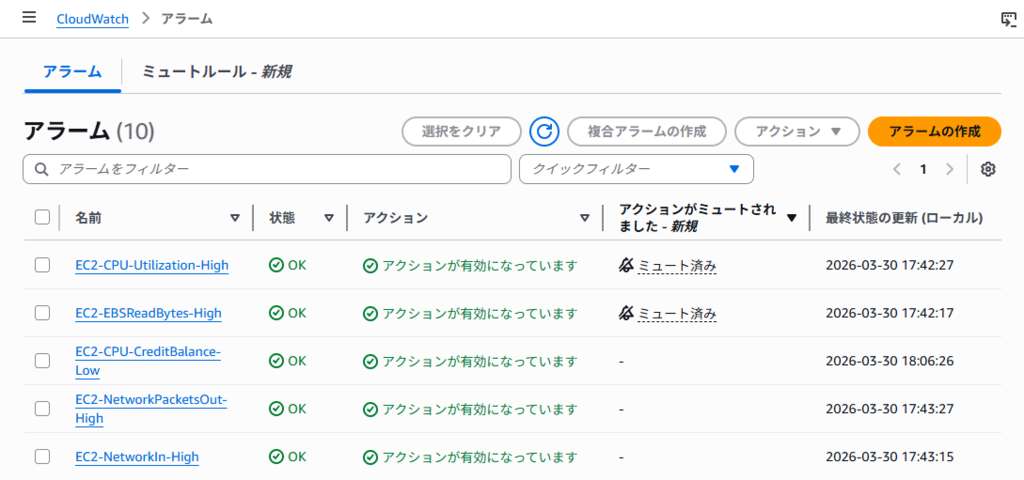Go to previous page arrow

[x=897, y=169]
